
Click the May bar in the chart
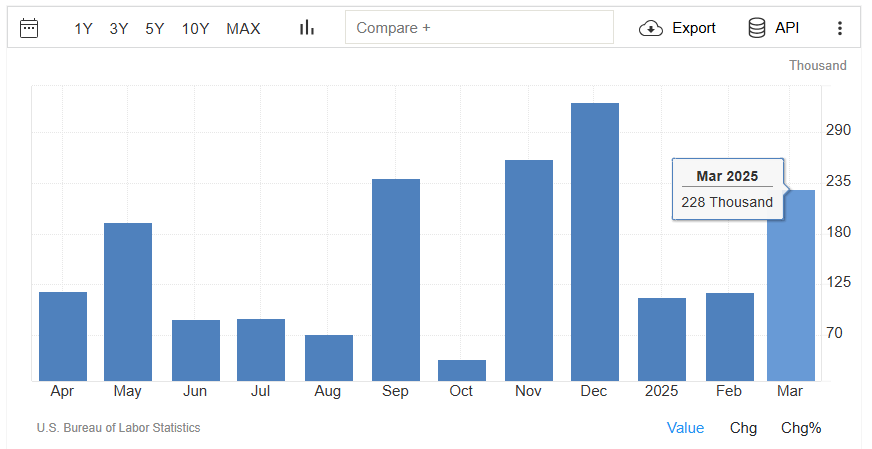tap(128, 302)
